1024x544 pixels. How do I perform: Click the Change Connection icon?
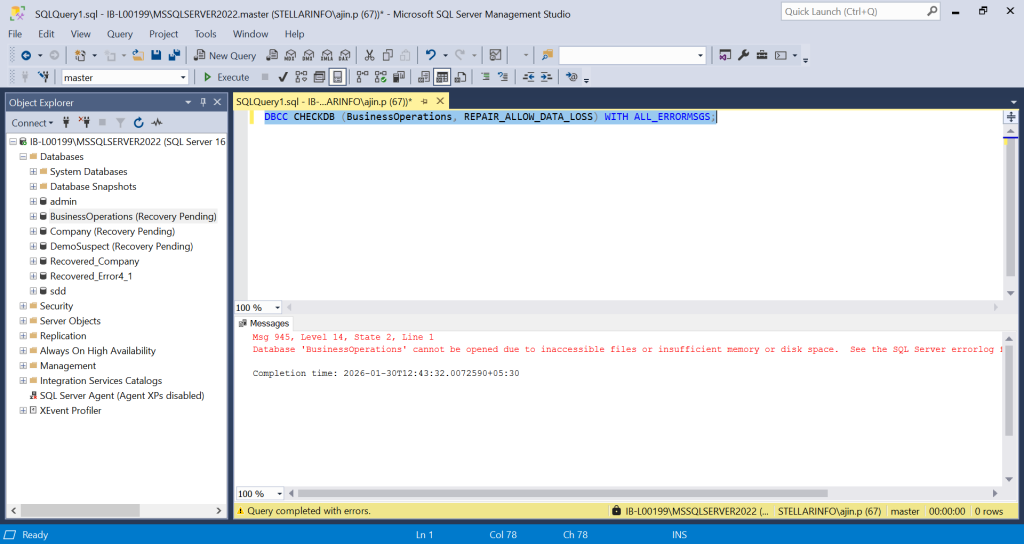[x=43, y=77]
